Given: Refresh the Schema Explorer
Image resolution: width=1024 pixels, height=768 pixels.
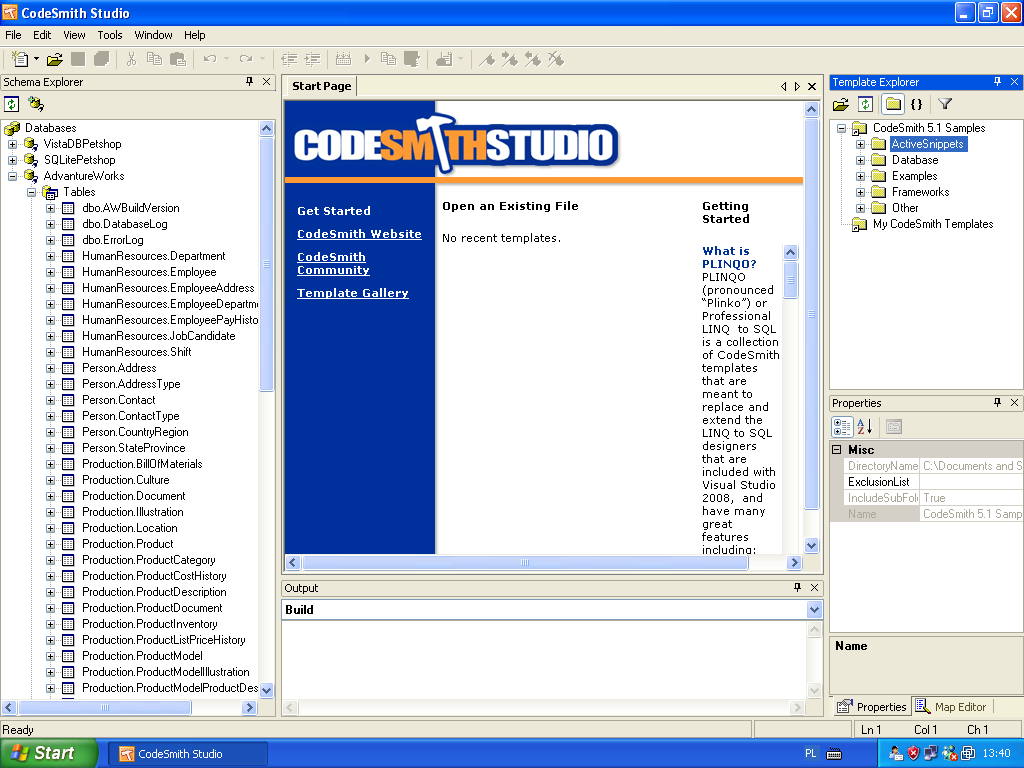Looking at the screenshot, I should point(12,104).
